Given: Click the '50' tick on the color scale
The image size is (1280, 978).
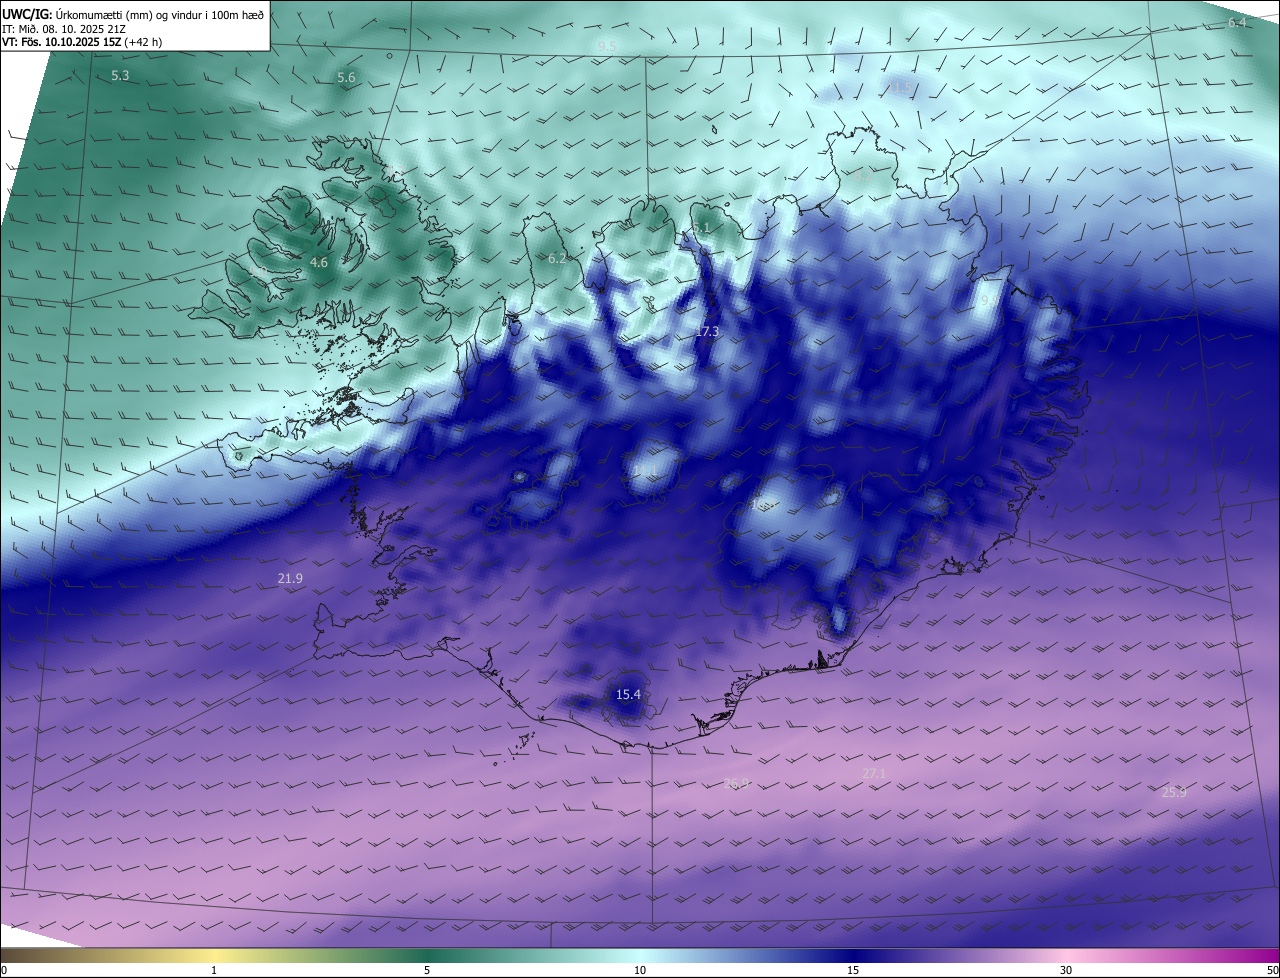Looking at the screenshot, I should pos(1272,970).
